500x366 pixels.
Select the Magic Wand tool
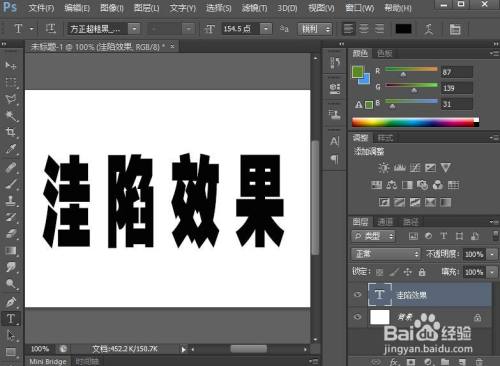(x=11, y=116)
